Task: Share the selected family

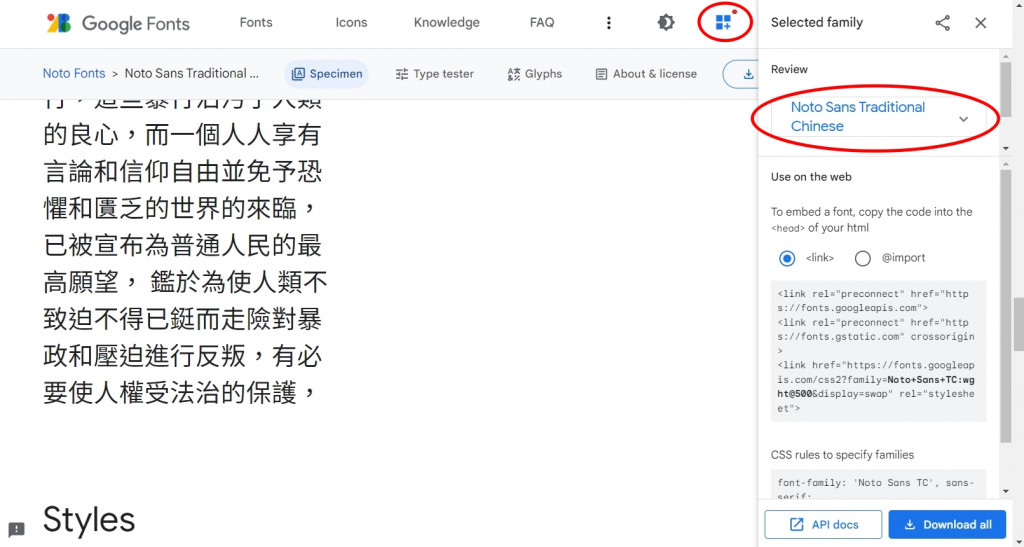Action: tap(942, 23)
